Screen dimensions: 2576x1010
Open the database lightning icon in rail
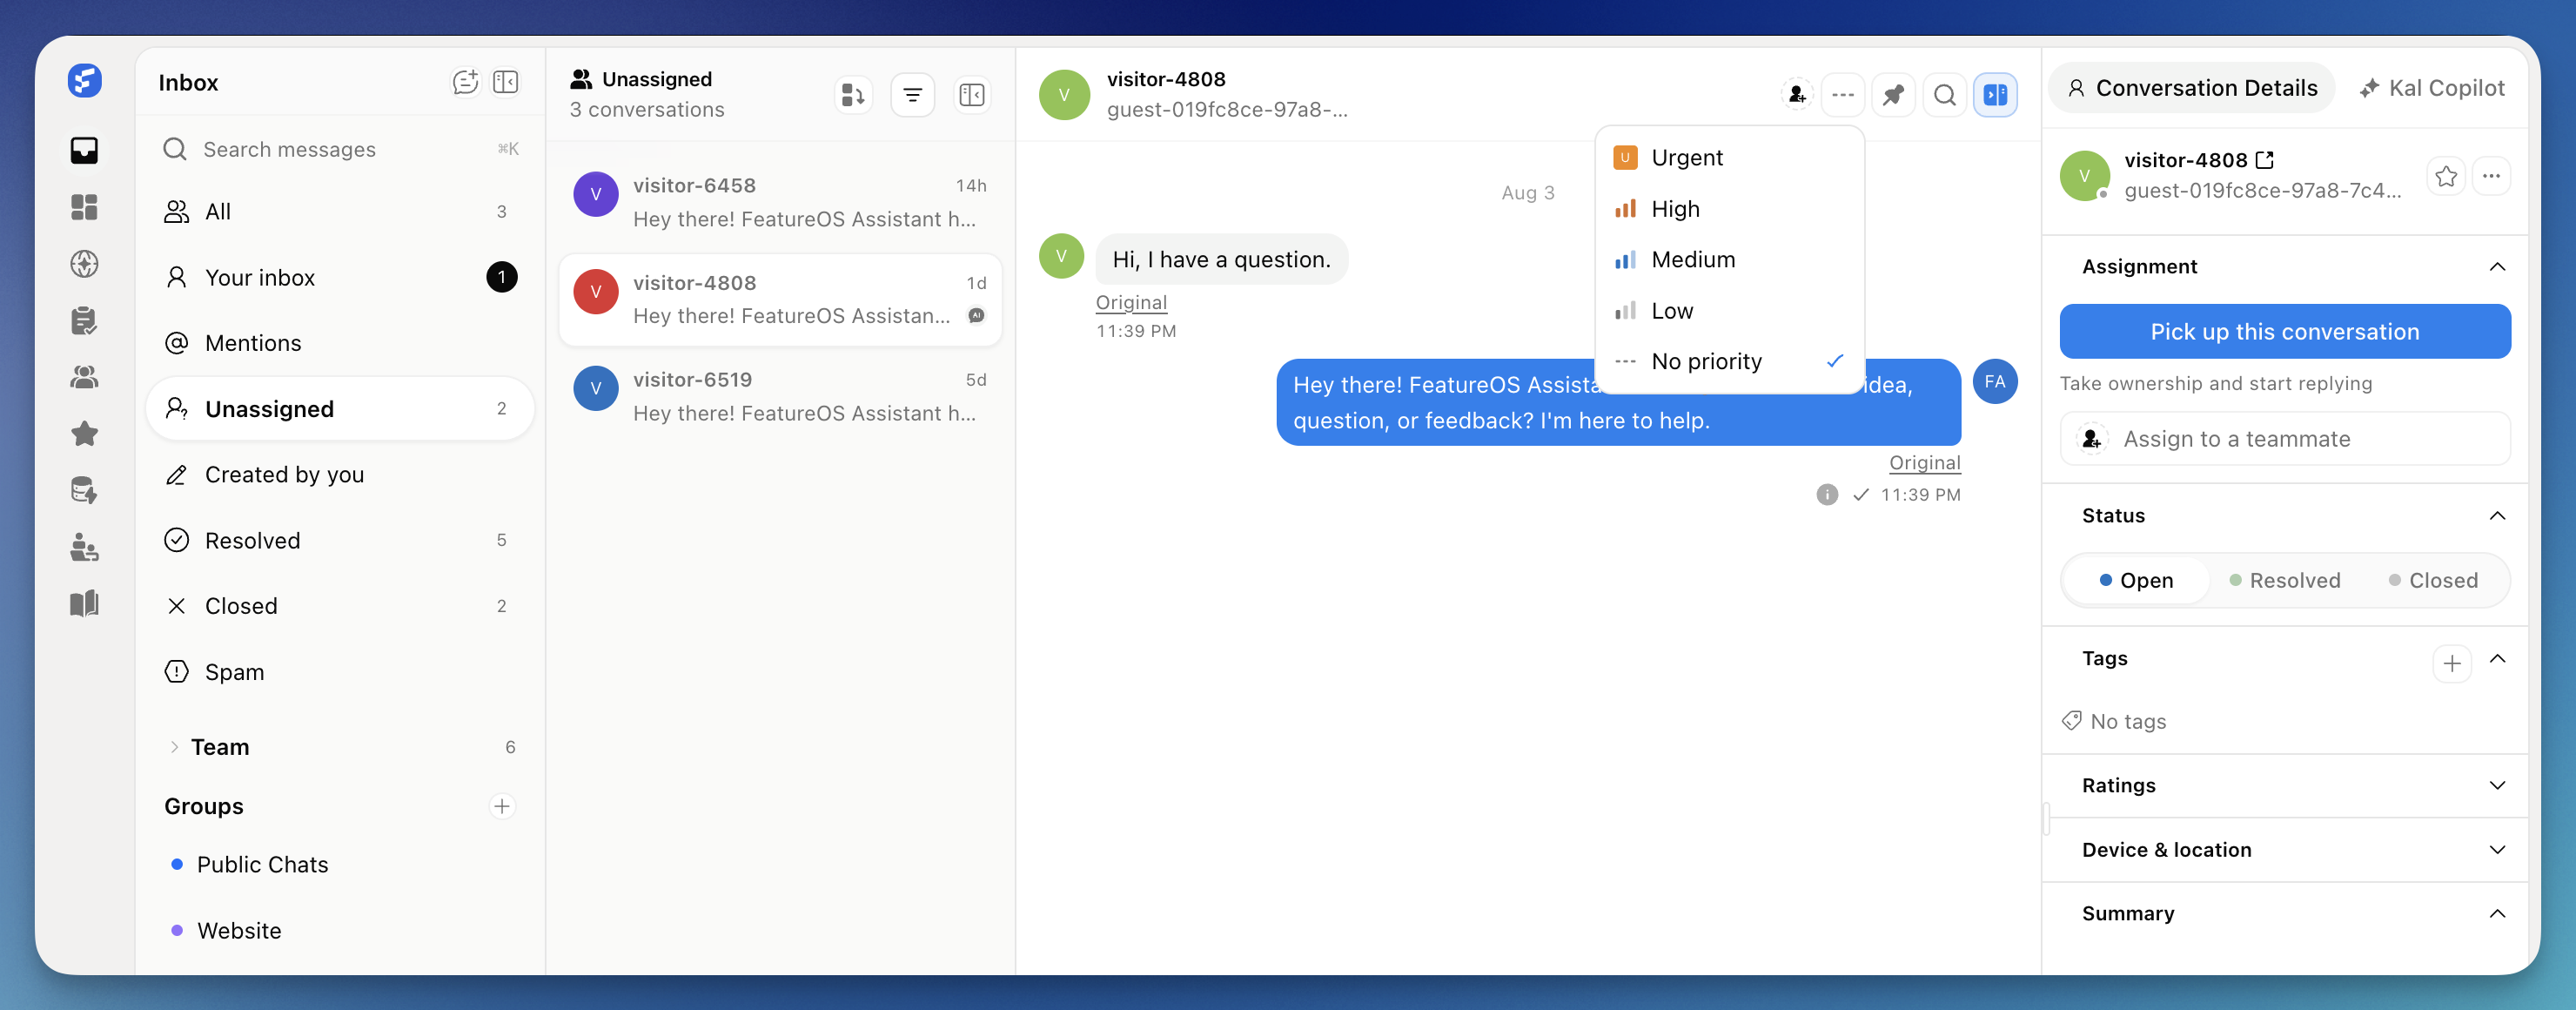coord(85,490)
